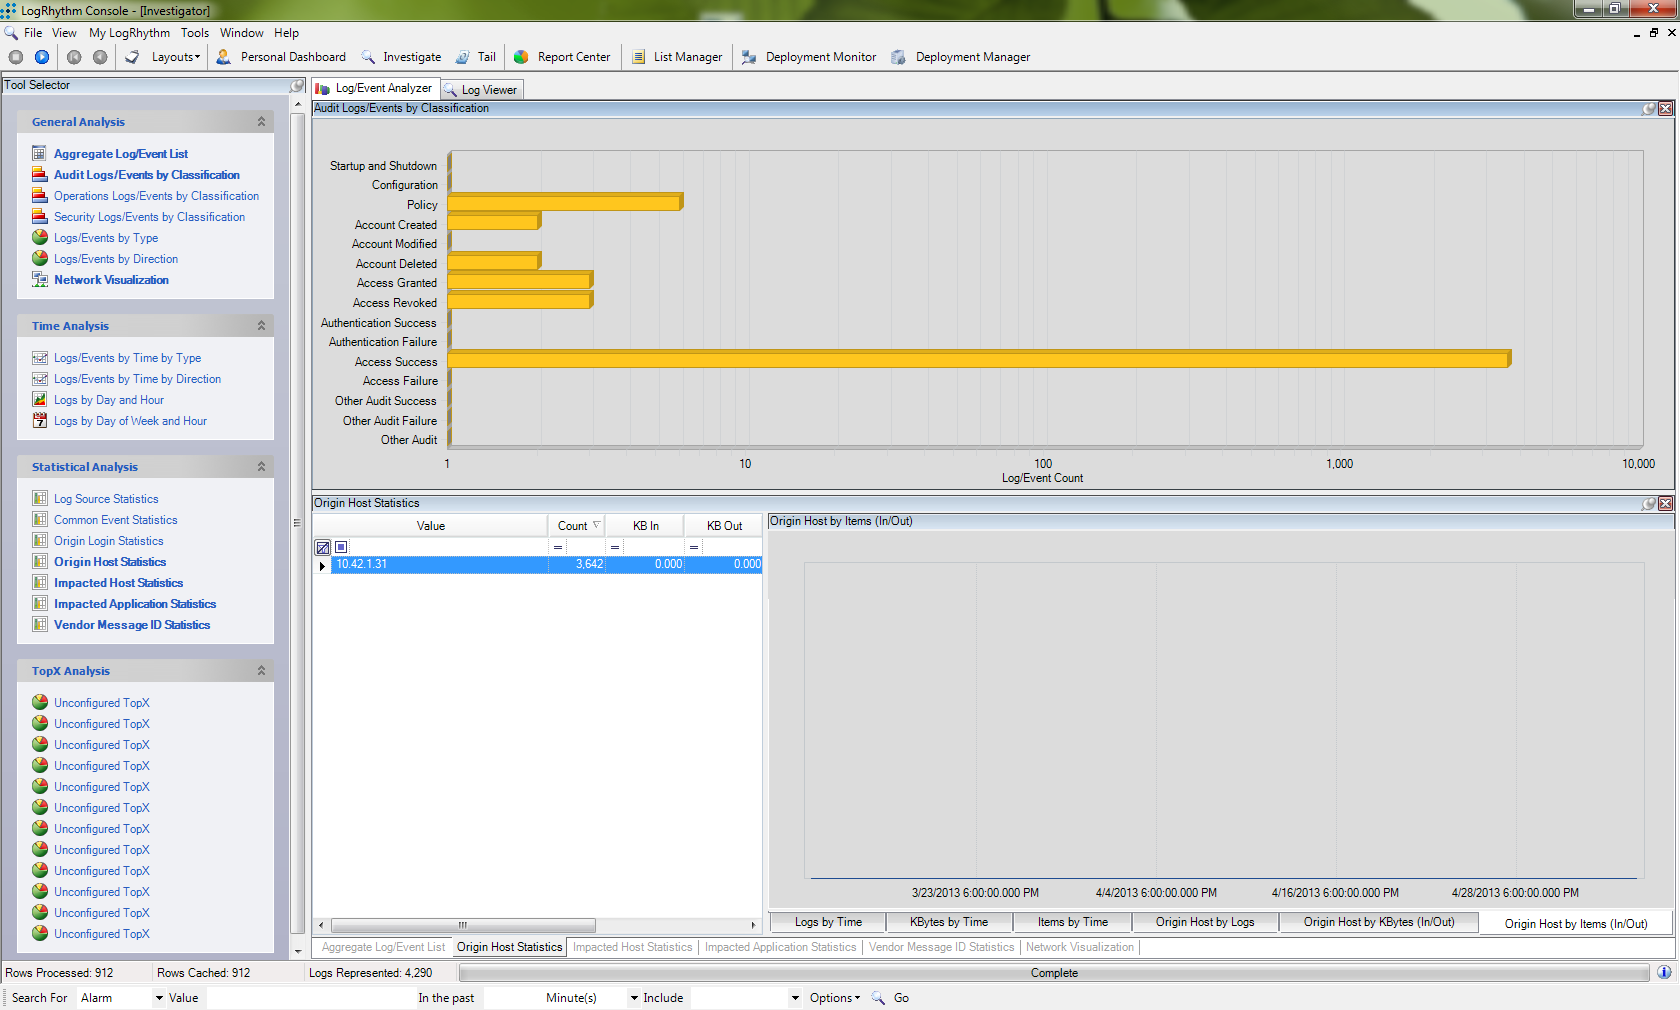Open the File menu

(x=33, y=33)
